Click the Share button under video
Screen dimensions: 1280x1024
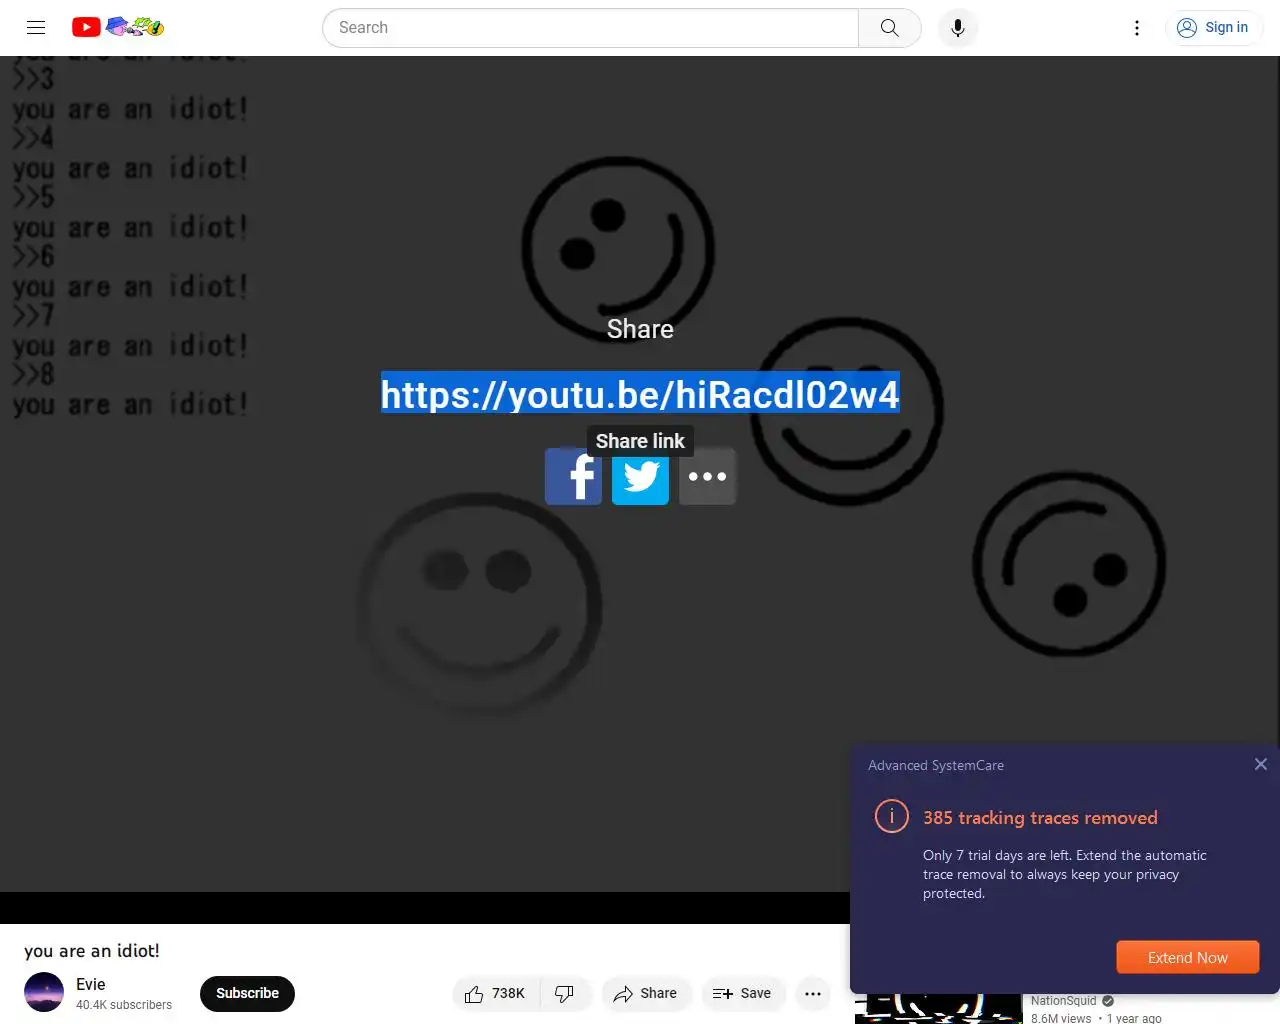[646, 993]
